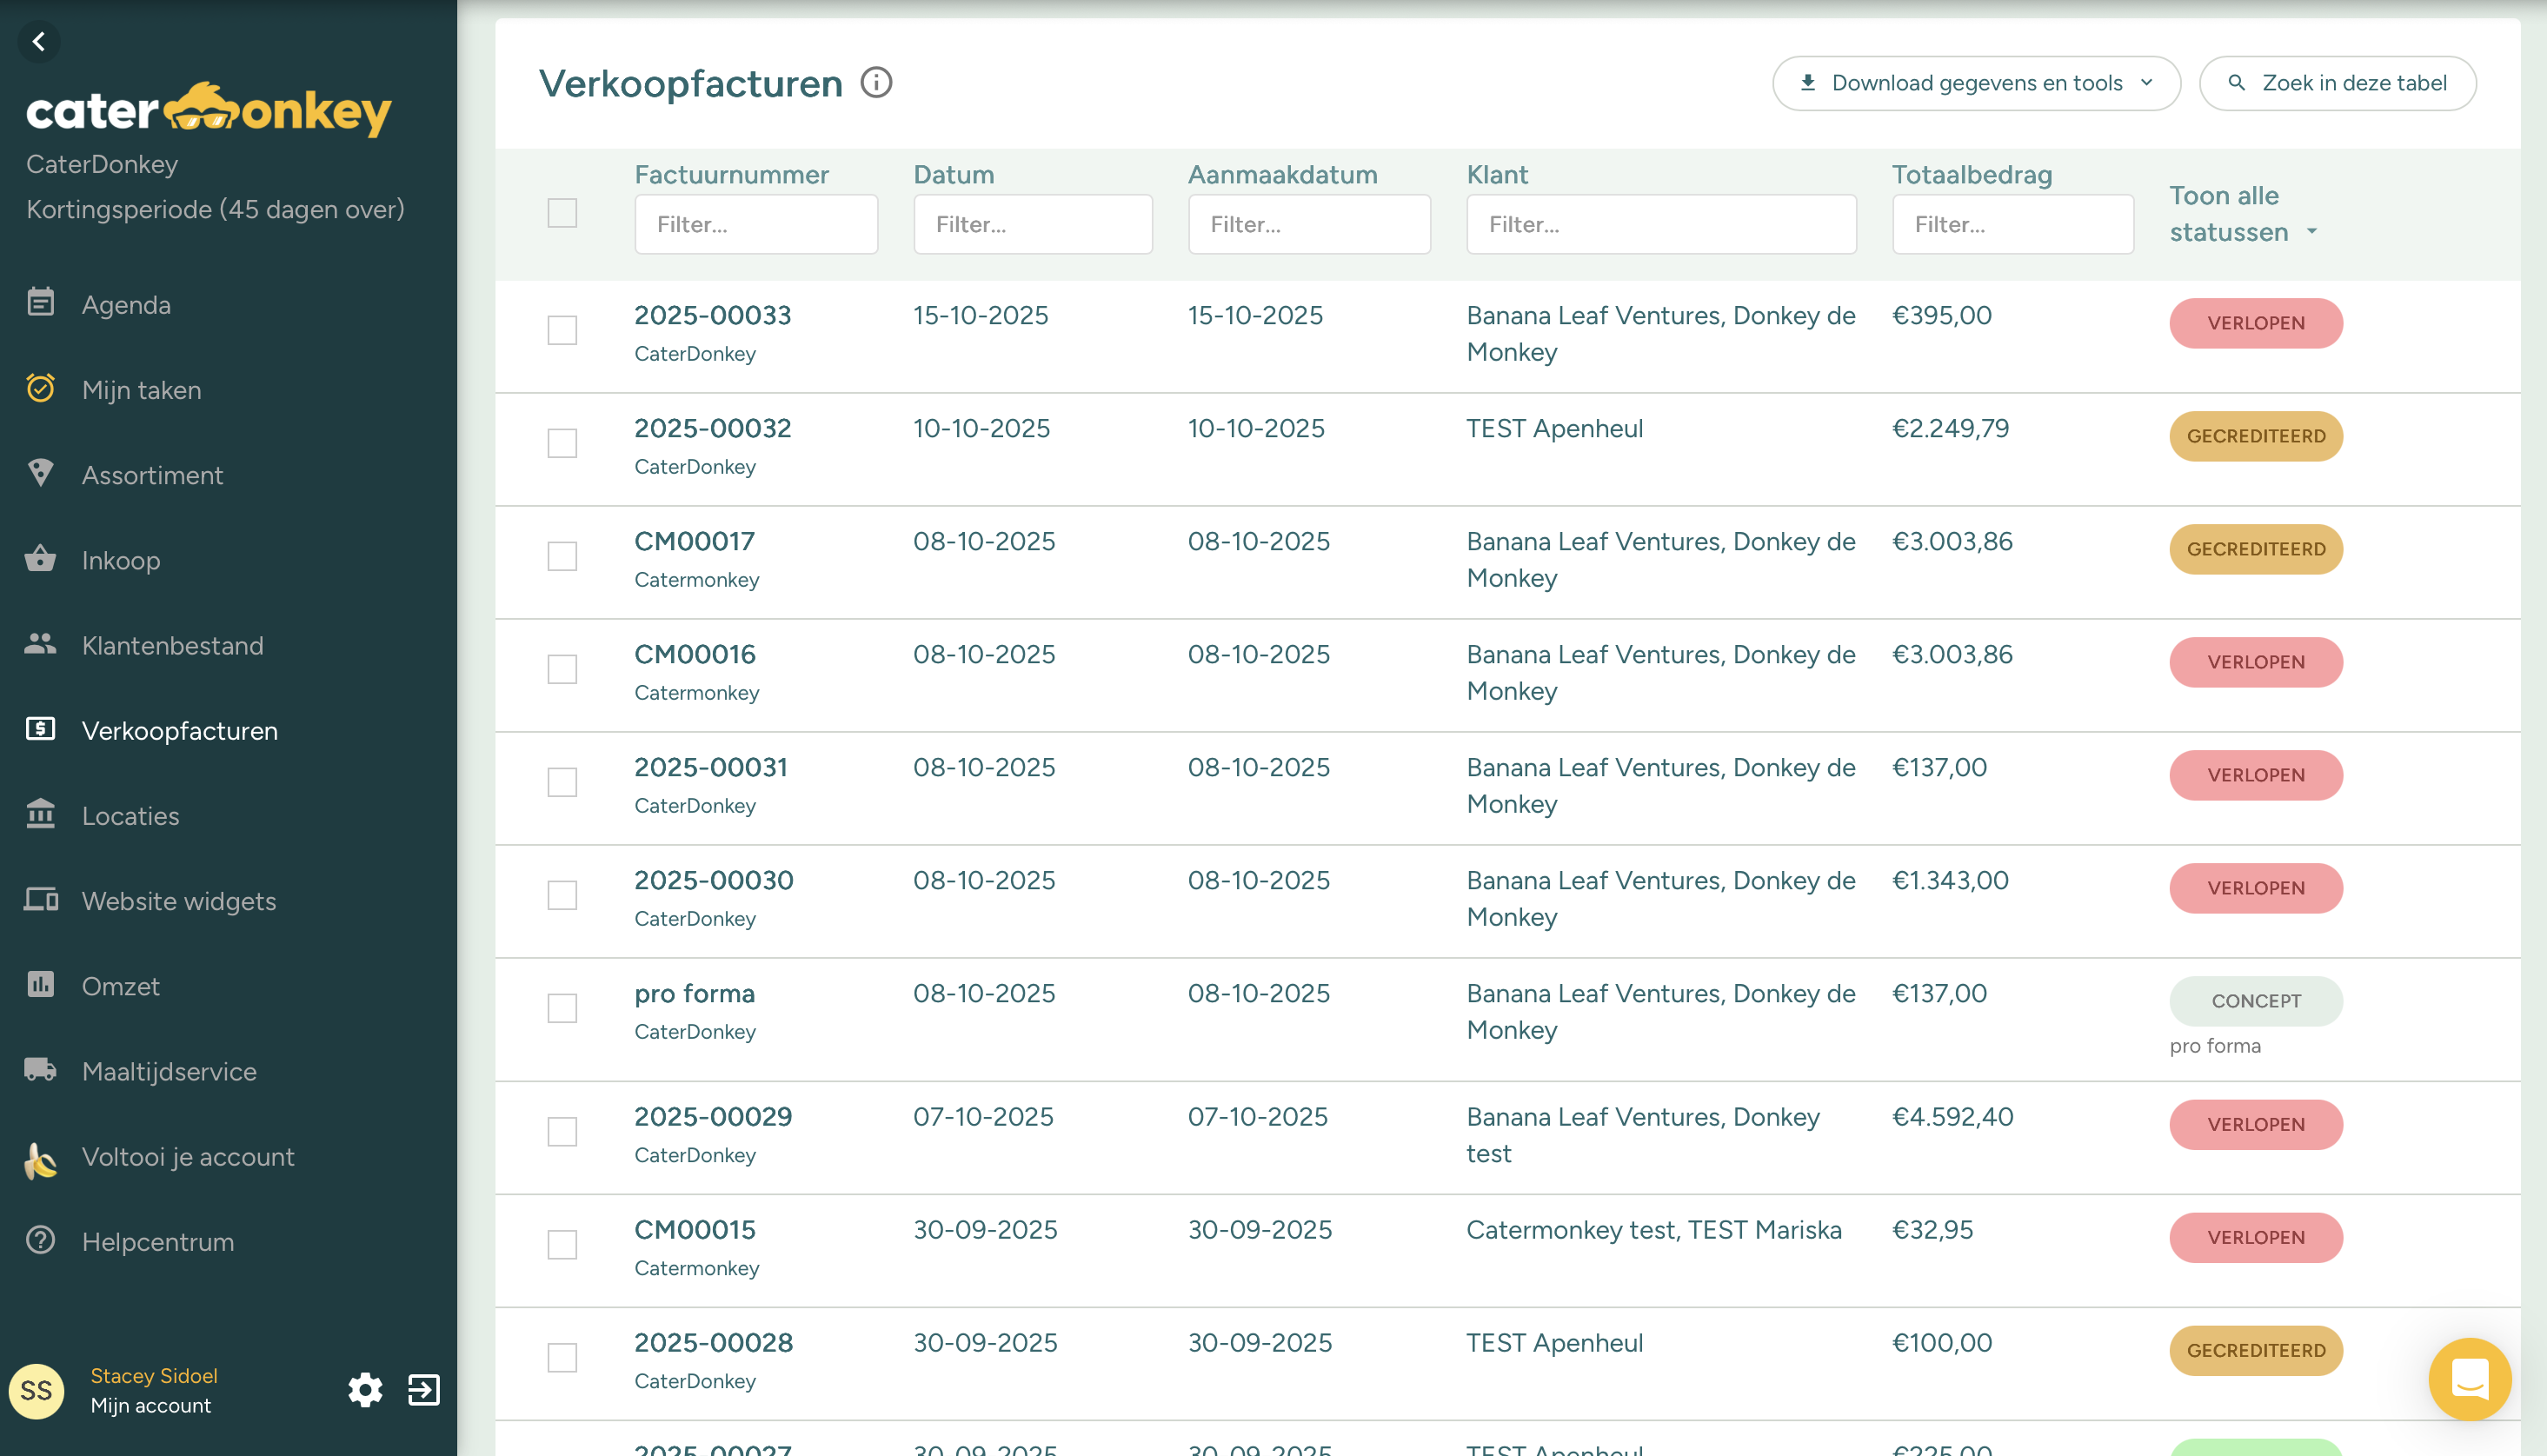Open settings gear icon in sidebar footer

click(x=365, y=1390)
